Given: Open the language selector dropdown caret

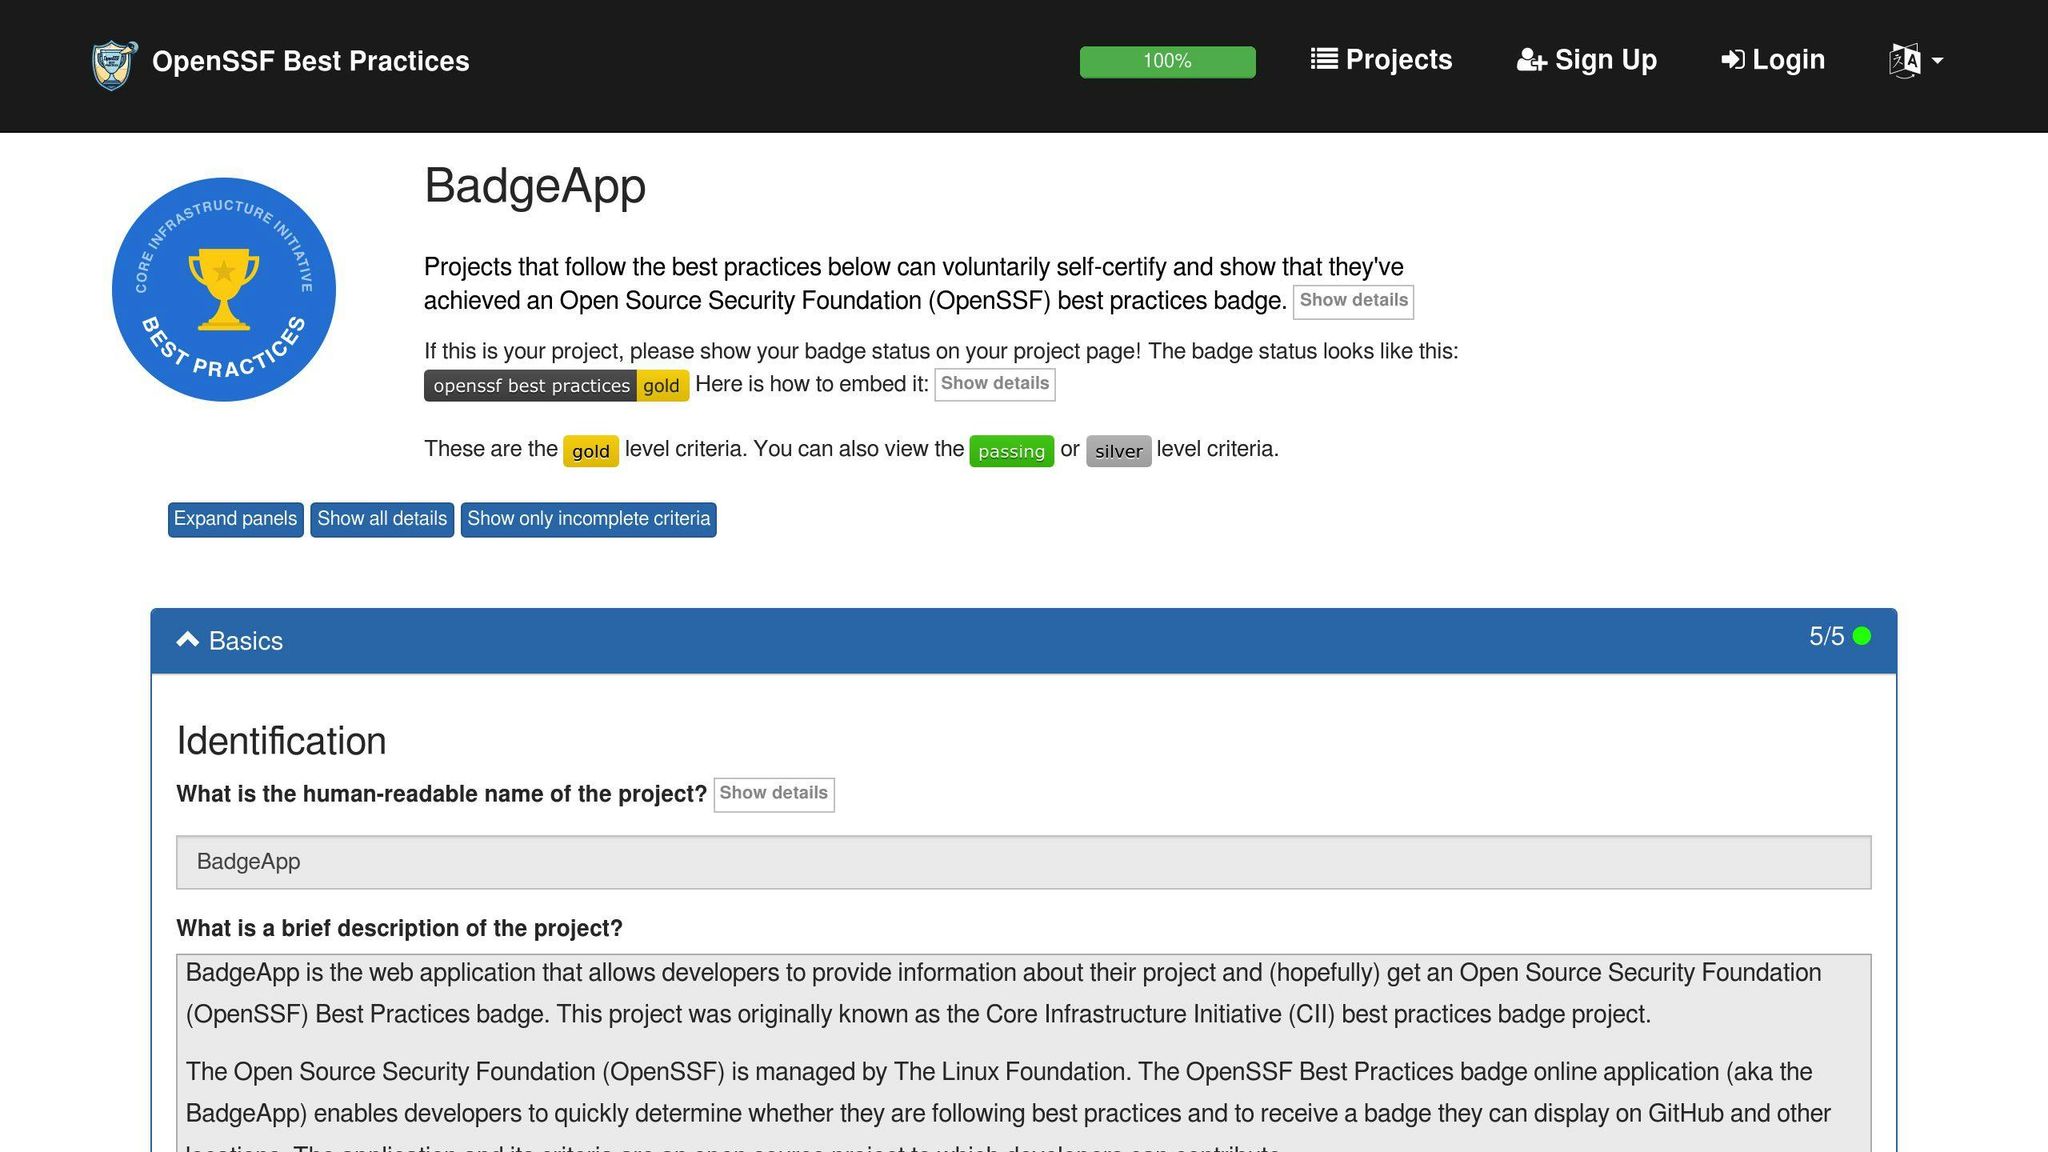Looking at the screenshot, I should (1937, 62).
